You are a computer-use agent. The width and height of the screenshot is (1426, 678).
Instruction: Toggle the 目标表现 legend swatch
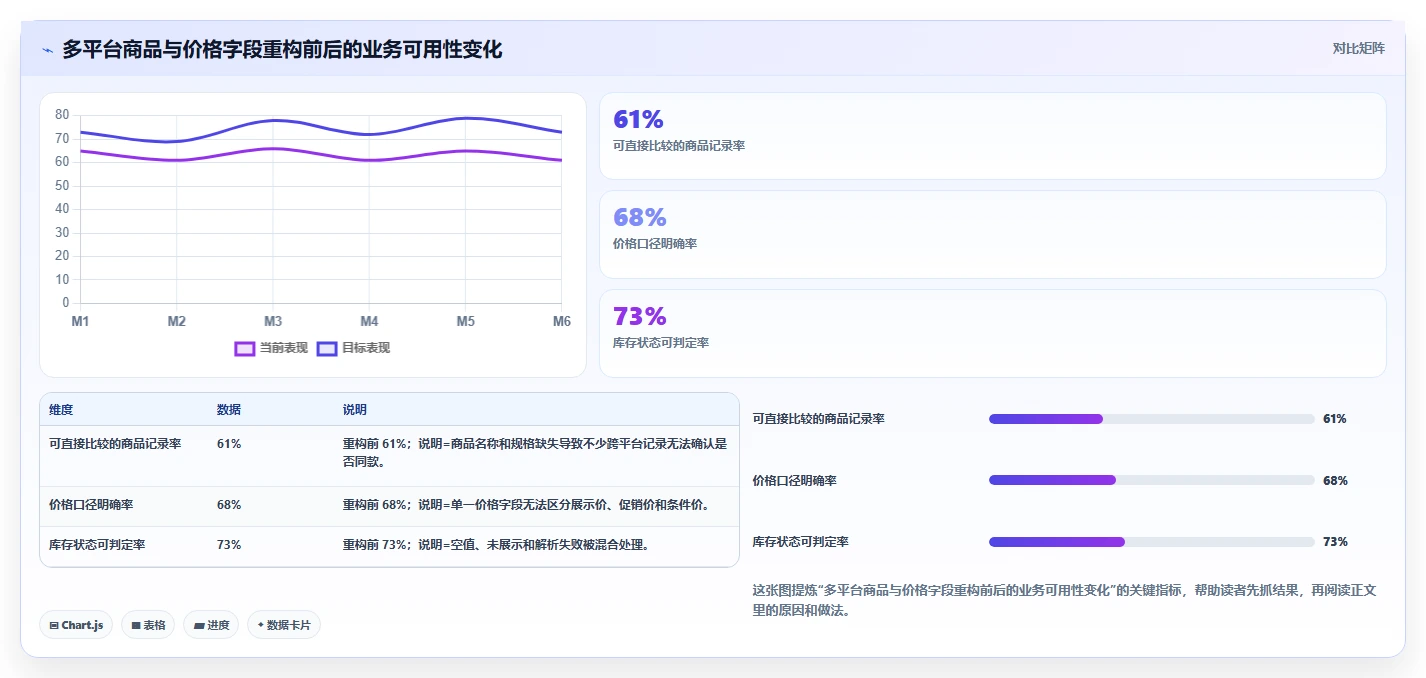[327, 348]
